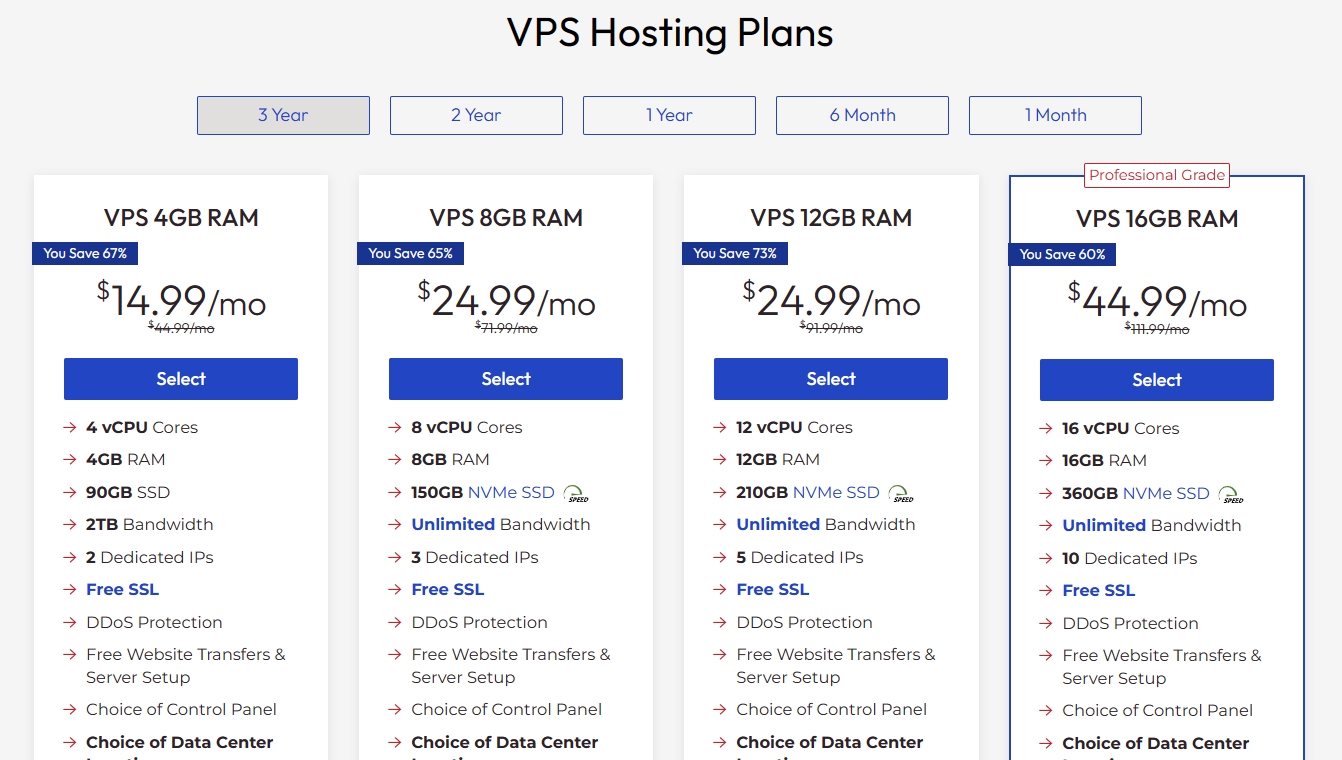Select the VPS 8GB RAM plan

506,379
